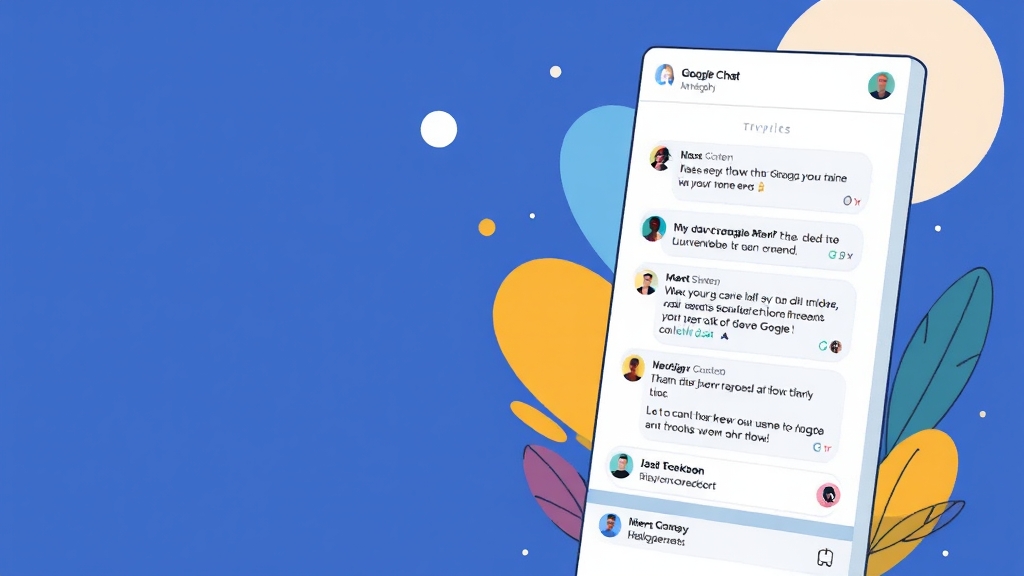The height and width of the screenshot is (576, 1024).
Task: Click the Google Chat header title
Action: coord(711,74)
